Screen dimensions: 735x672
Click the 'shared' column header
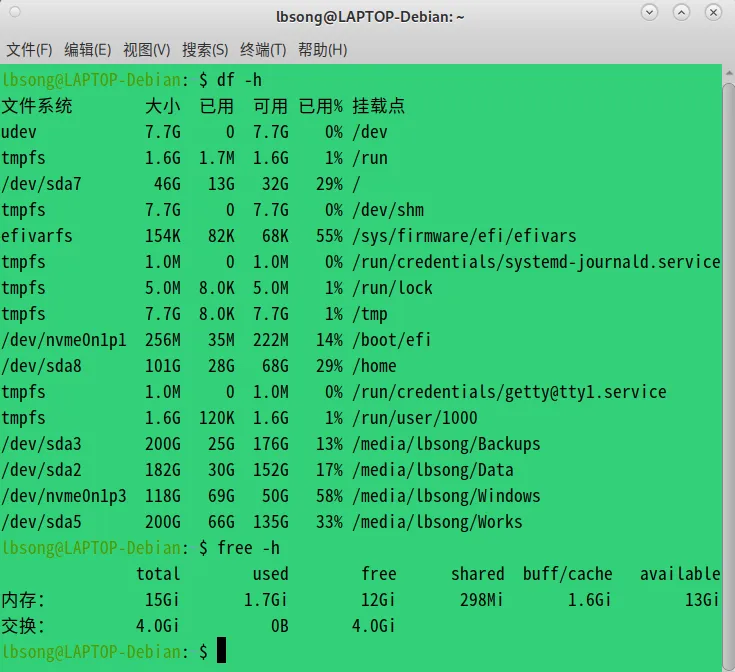point(478,574)
